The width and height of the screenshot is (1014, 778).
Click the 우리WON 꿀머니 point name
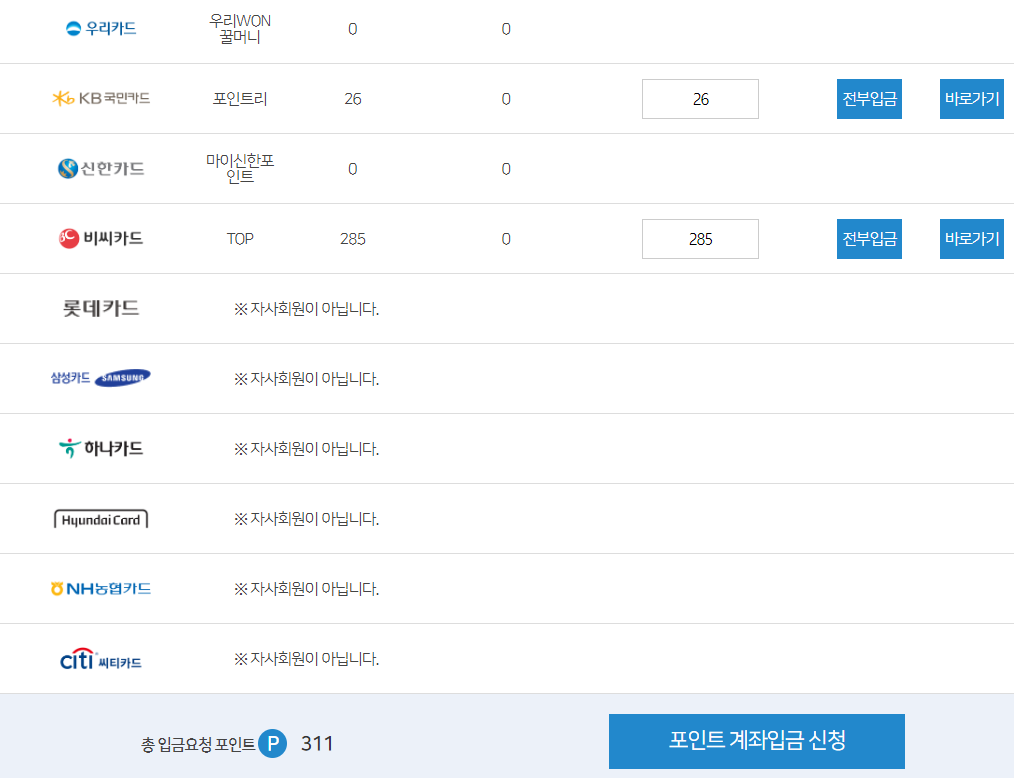[240, 28]
